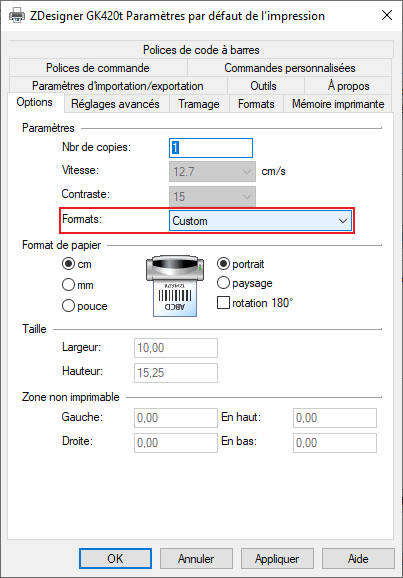Click the Appliquer button

277,559
